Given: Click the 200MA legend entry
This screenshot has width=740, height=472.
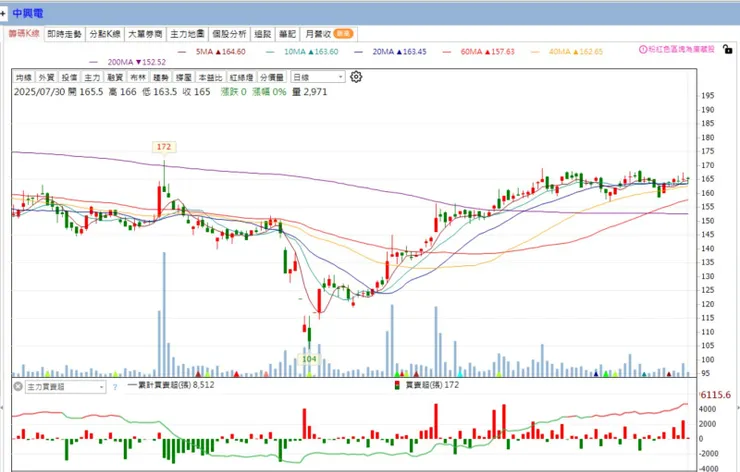Looking at the screenshot, I should coord(127,62).
